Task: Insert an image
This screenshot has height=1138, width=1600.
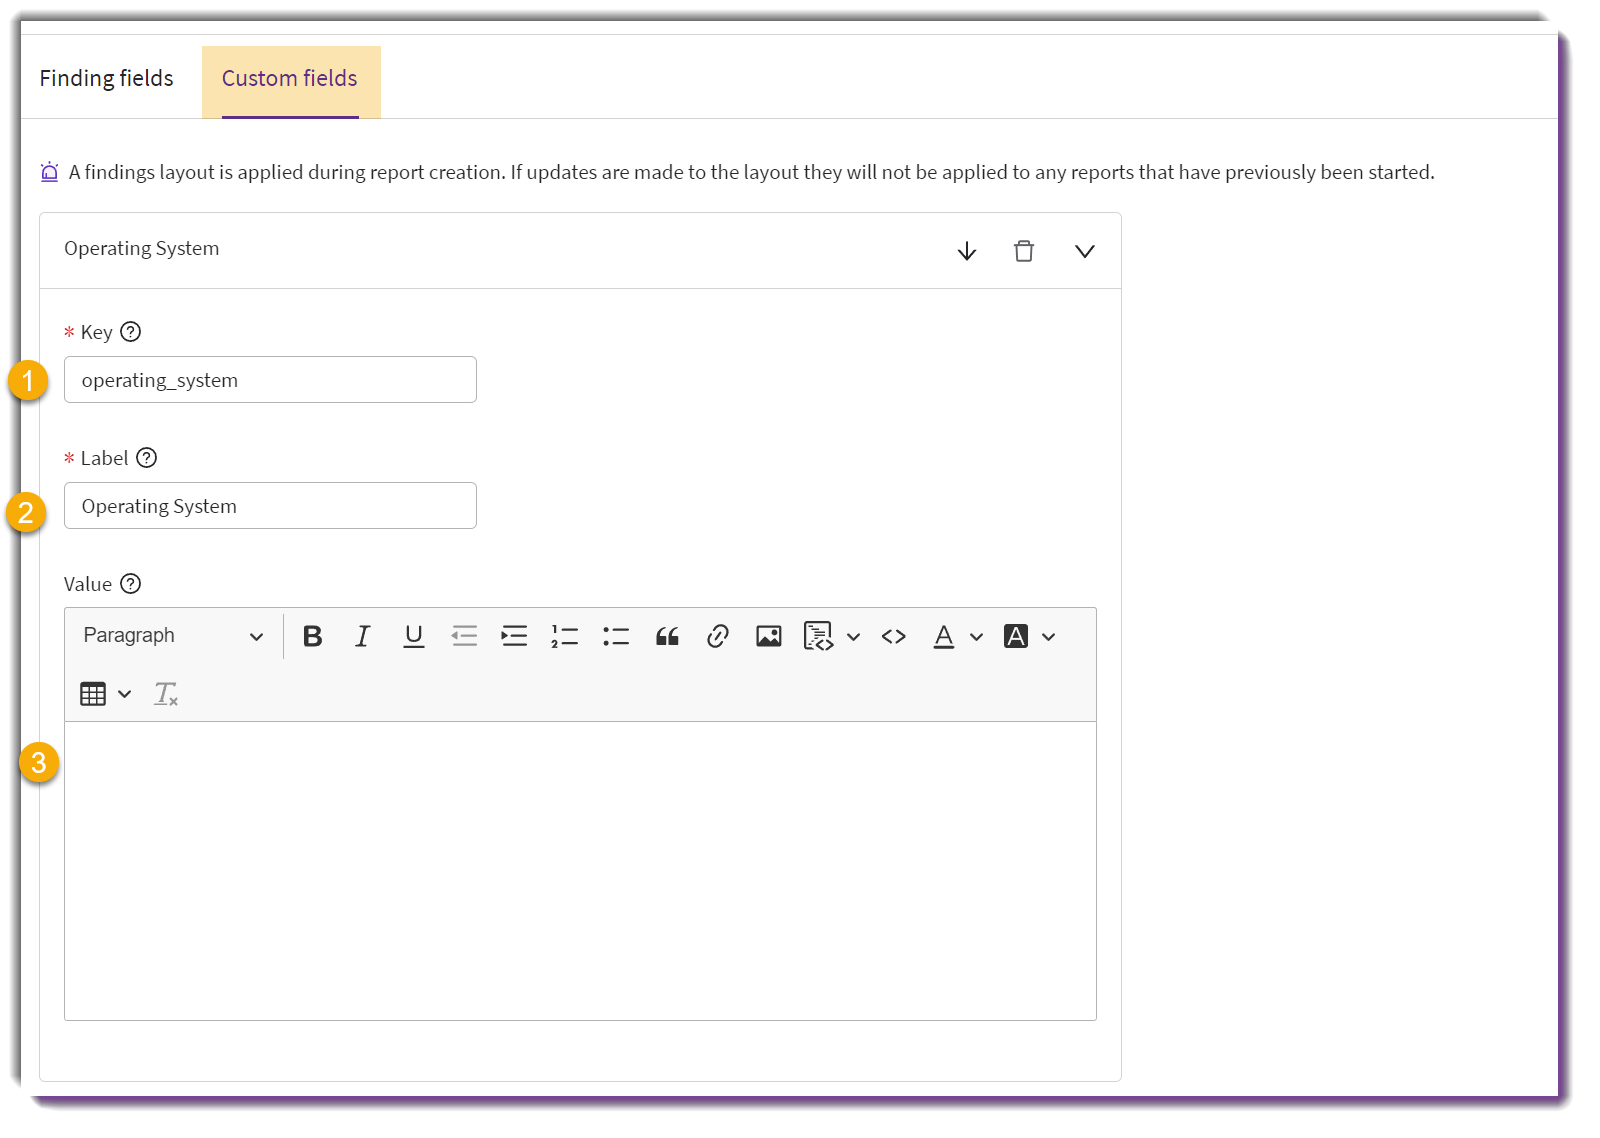Action: (769, 636)
